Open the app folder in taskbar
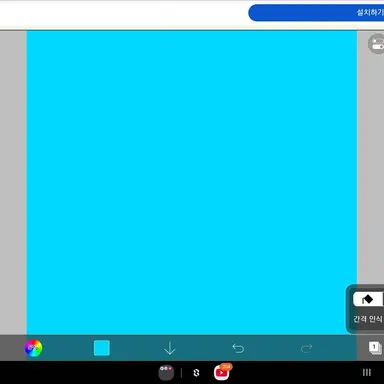Image resolution: width=384 pixels, height=384 pixels. click(x=166, y=373)
